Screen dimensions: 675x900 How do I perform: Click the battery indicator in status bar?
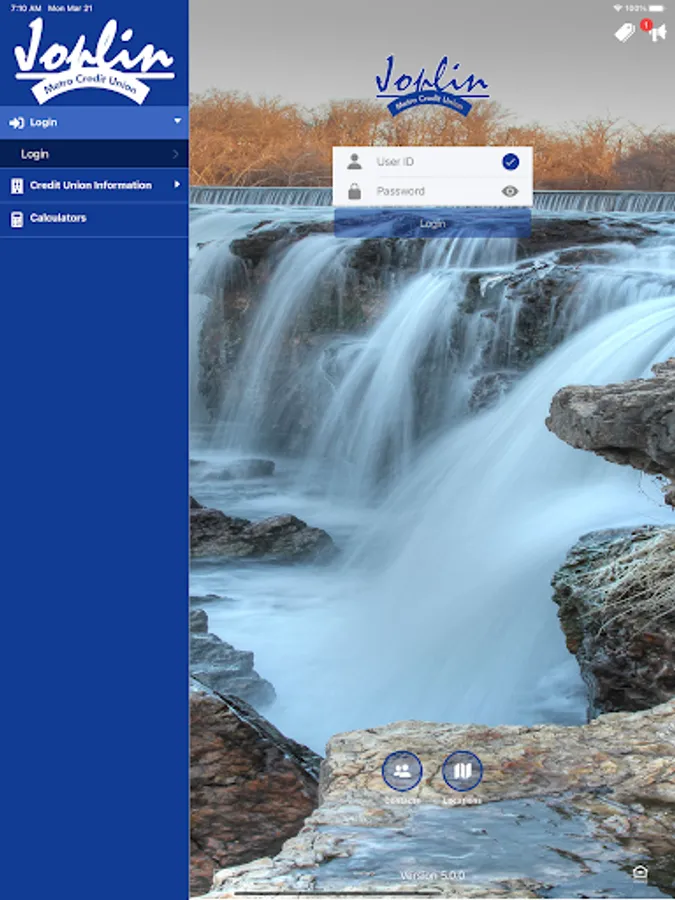pyautogui.click(x=655, y=7)
